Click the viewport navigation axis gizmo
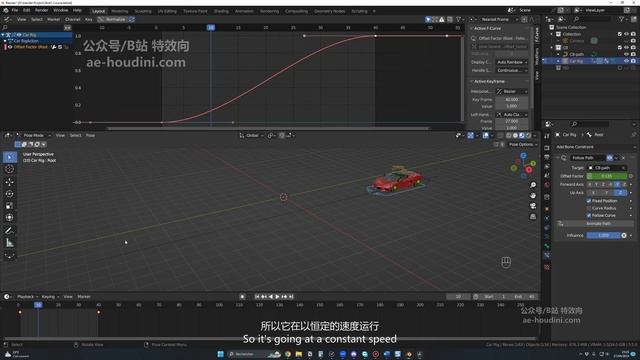This screenshot has height=360, width=640. tap(524, 166)
